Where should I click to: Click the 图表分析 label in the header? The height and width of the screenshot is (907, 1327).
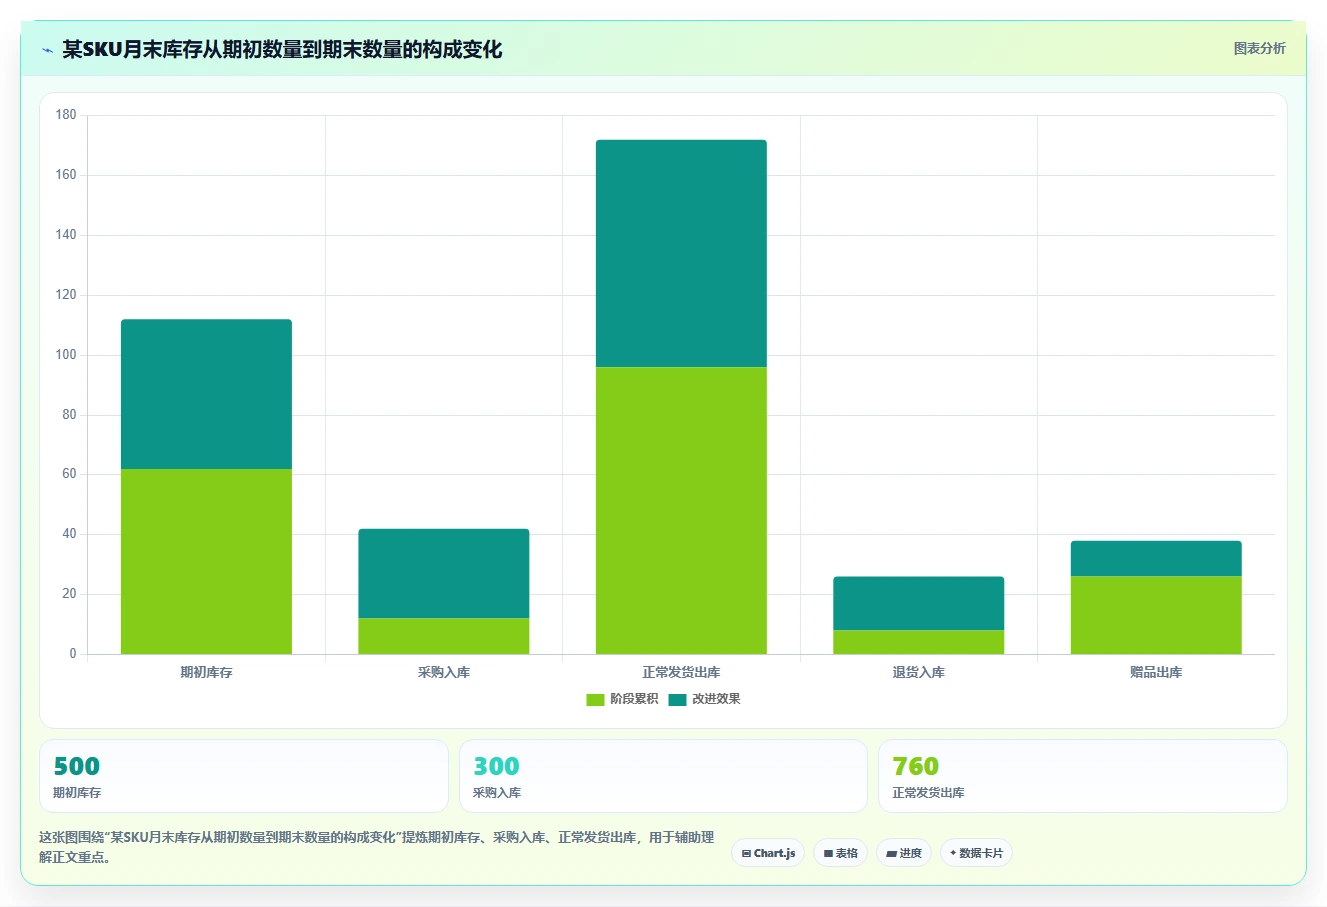pos(1259,48)
